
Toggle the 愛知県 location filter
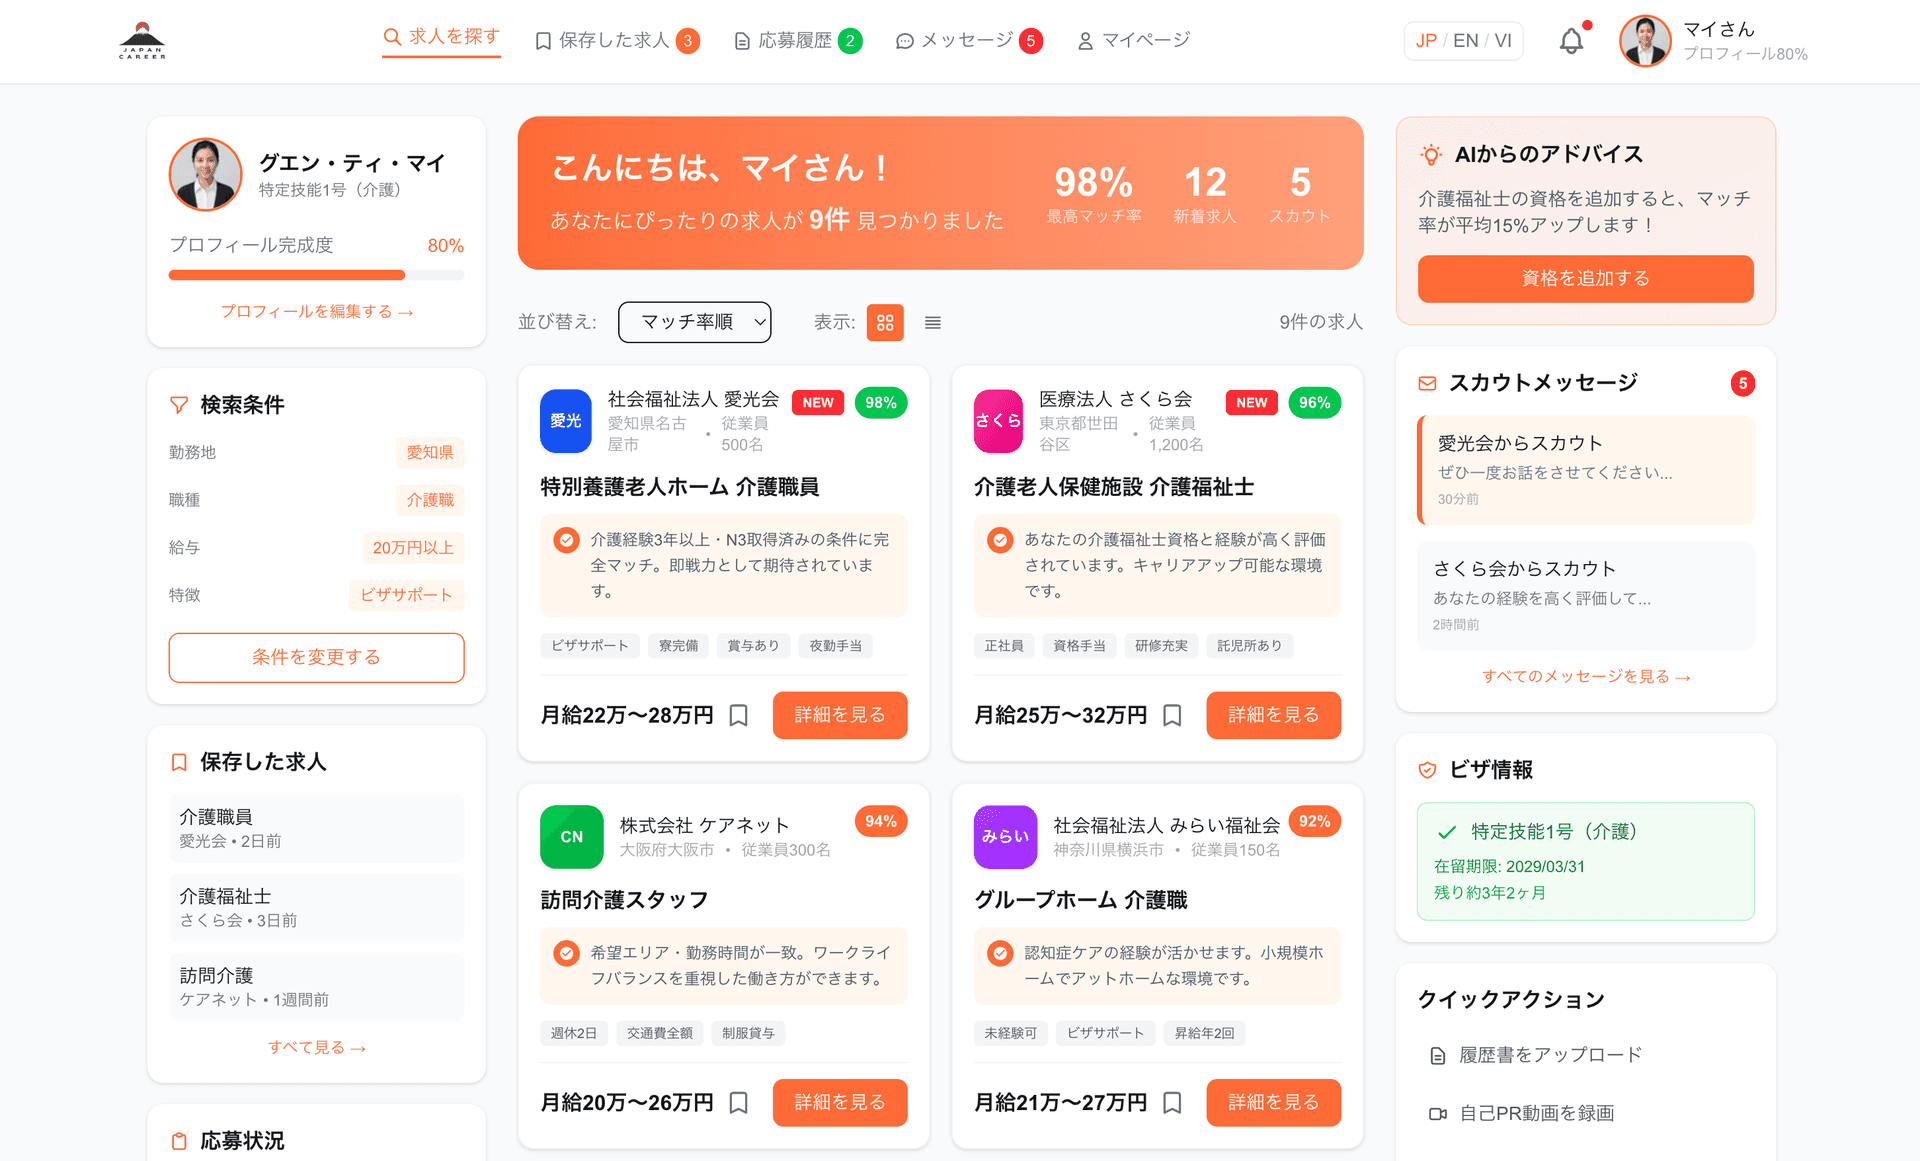pyautogui.click(x=430, y=452)
